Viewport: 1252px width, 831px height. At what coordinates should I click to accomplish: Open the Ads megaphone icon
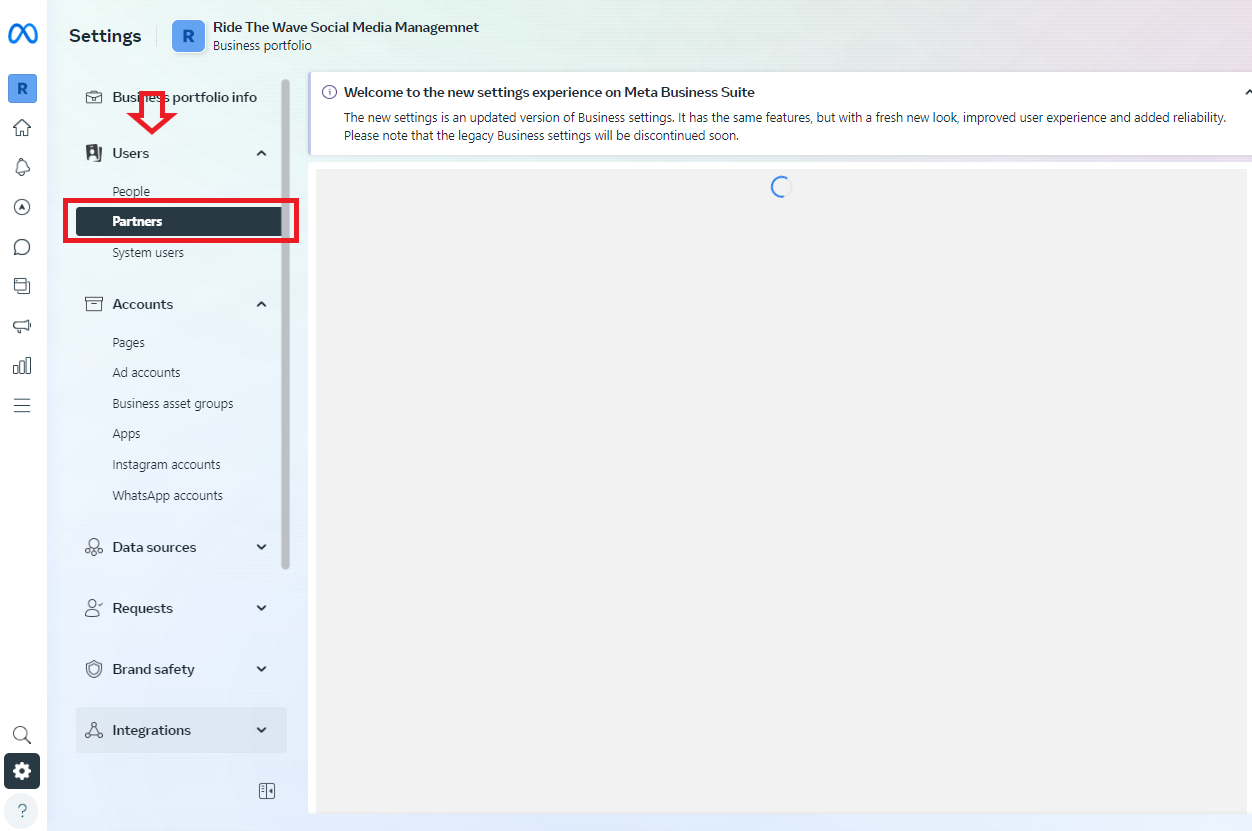pos(22,325)
